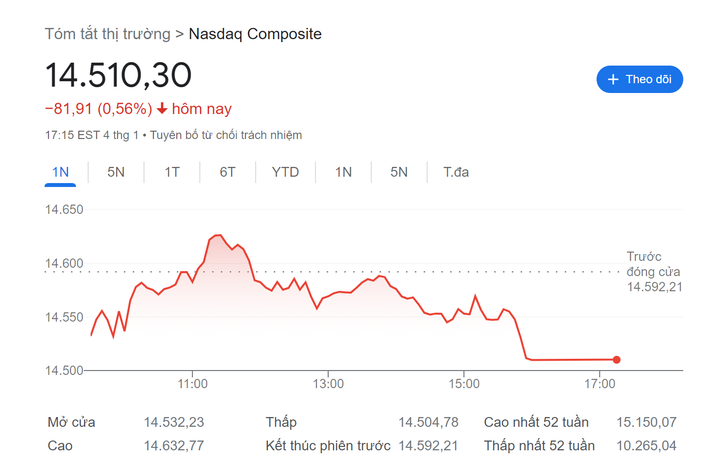Click the red endpoint dot on the chart
Image resolution: width=720 pixels, height=465 pixels.
coord(616,360)
